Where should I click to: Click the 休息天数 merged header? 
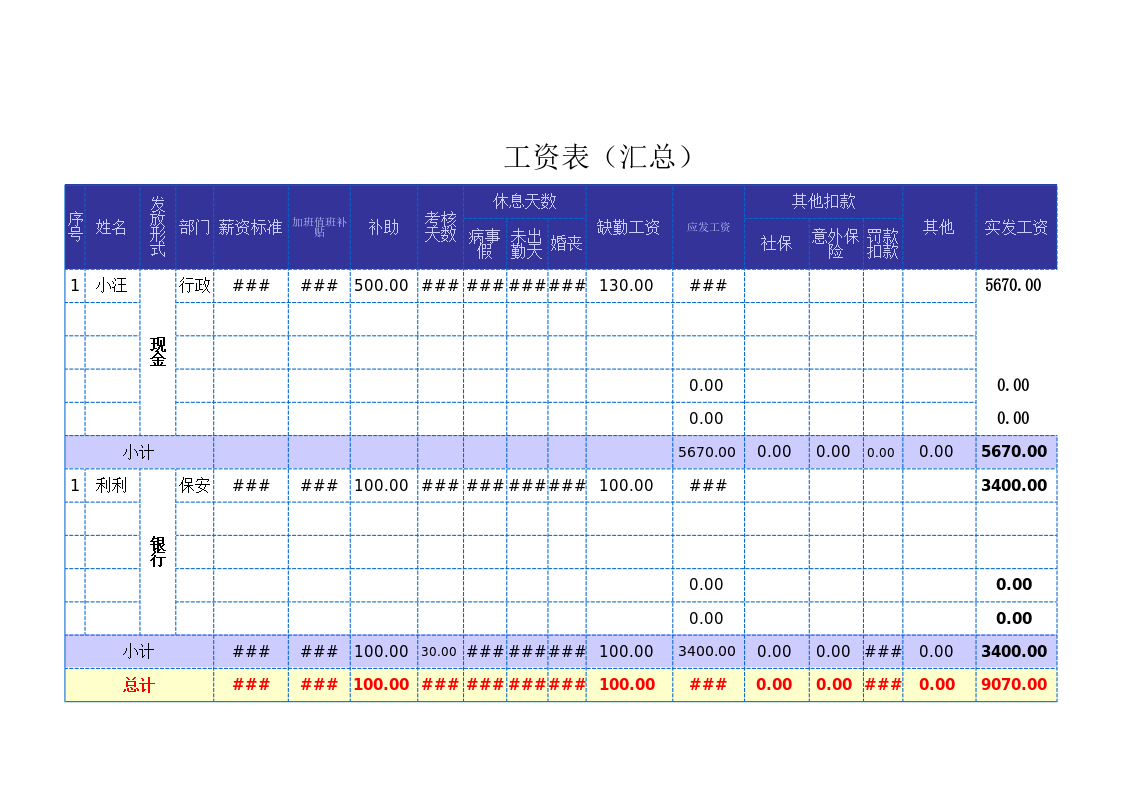(524, 201)
